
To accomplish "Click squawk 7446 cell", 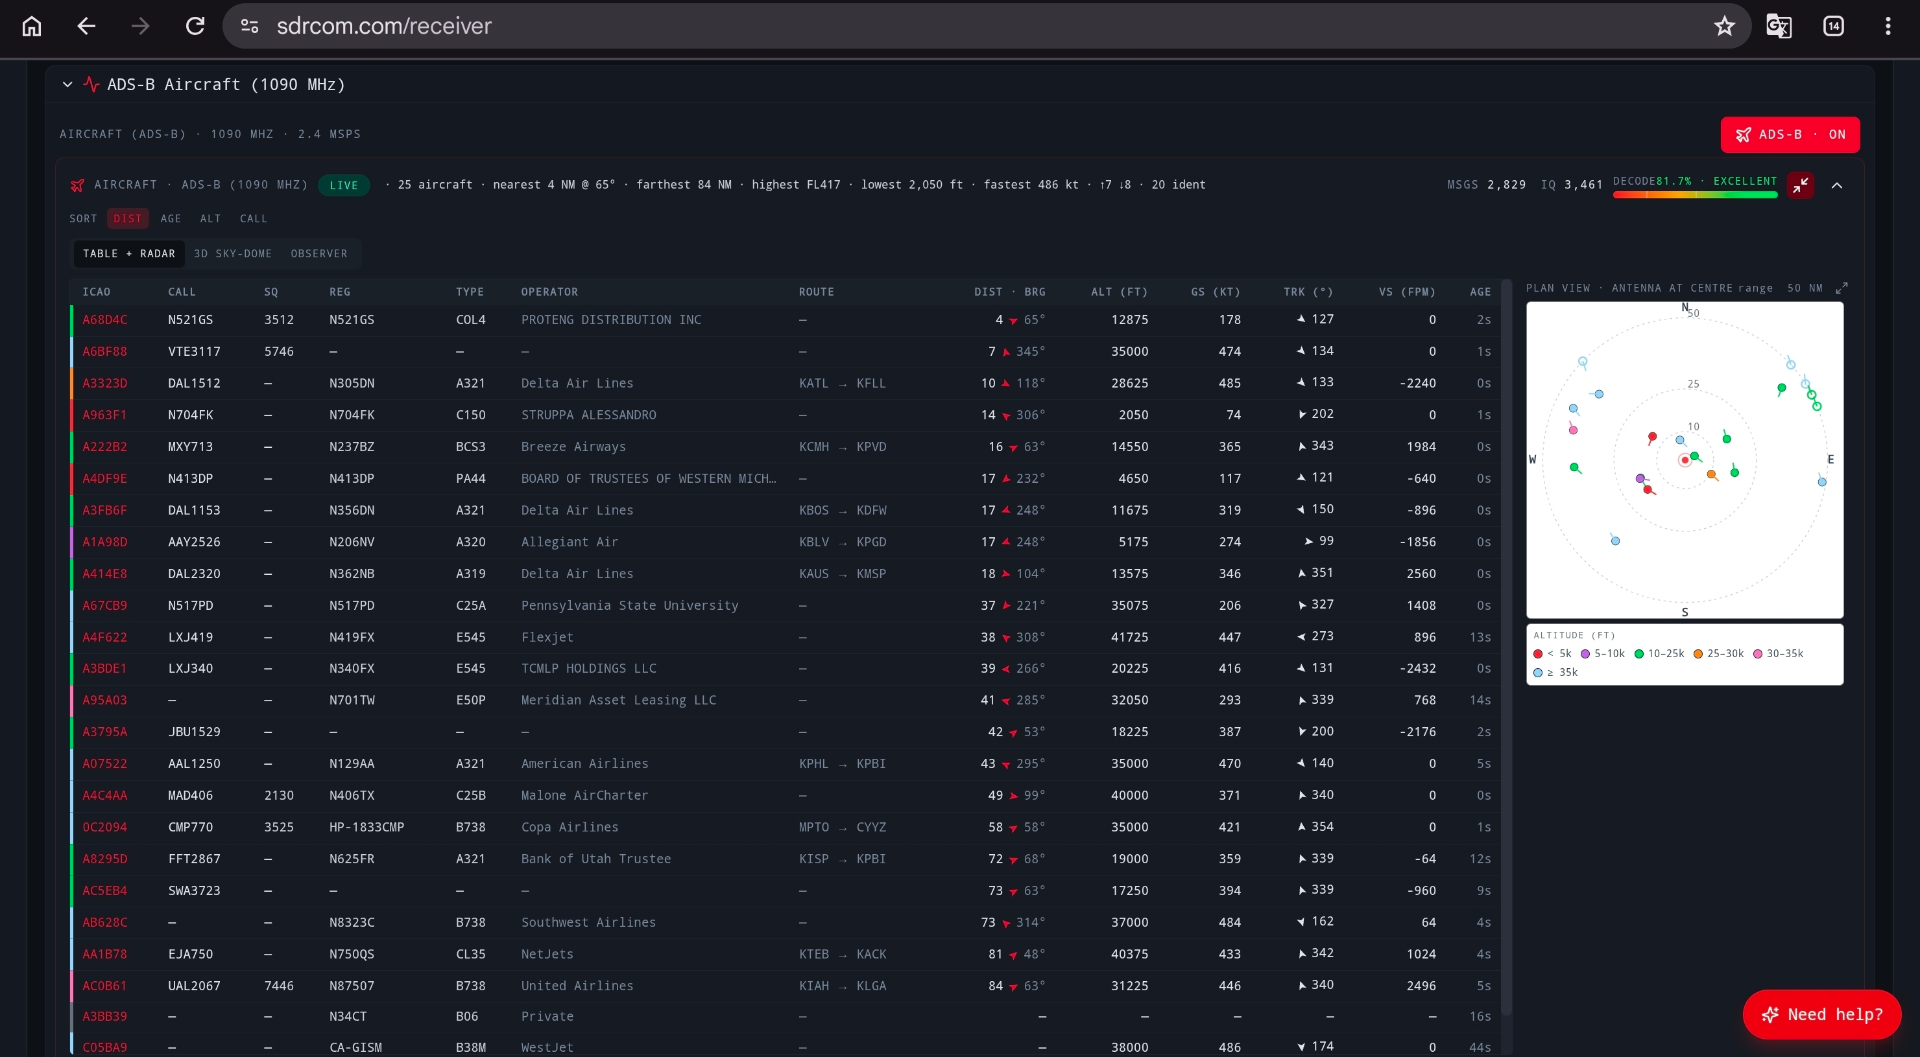I will (279, 986).
